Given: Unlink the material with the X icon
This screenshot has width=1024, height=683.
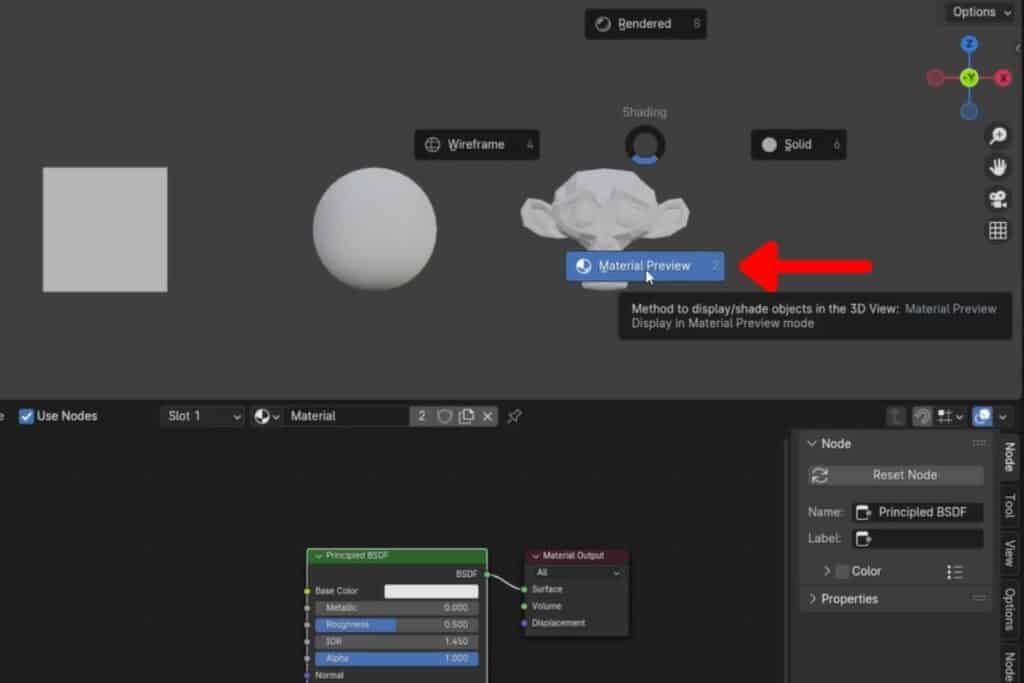Looking at the screenshot, I should (488, 416).
